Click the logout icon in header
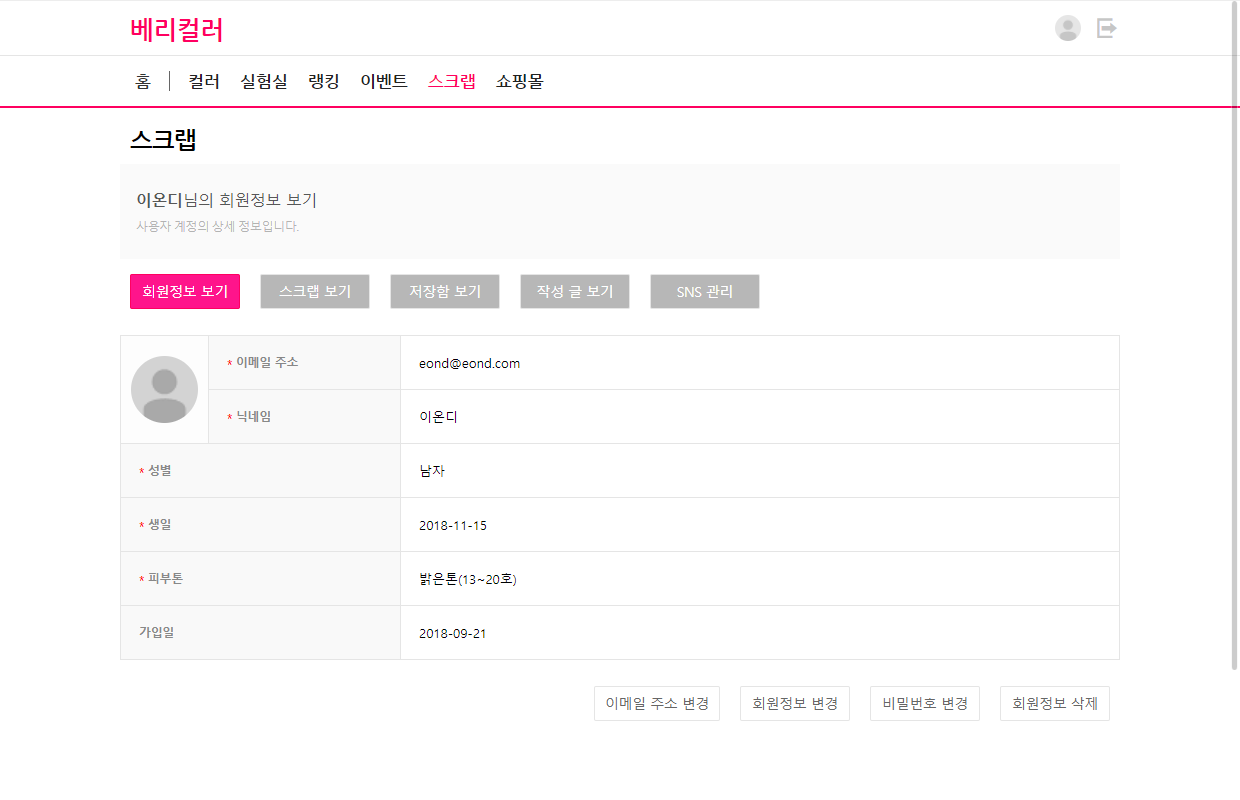 point(1106,28)
